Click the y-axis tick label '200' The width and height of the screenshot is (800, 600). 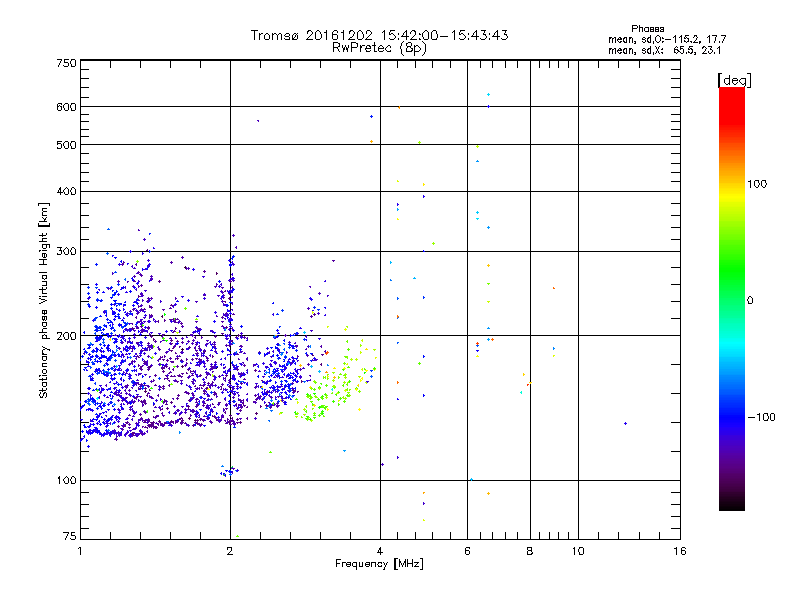pos(66,336)
